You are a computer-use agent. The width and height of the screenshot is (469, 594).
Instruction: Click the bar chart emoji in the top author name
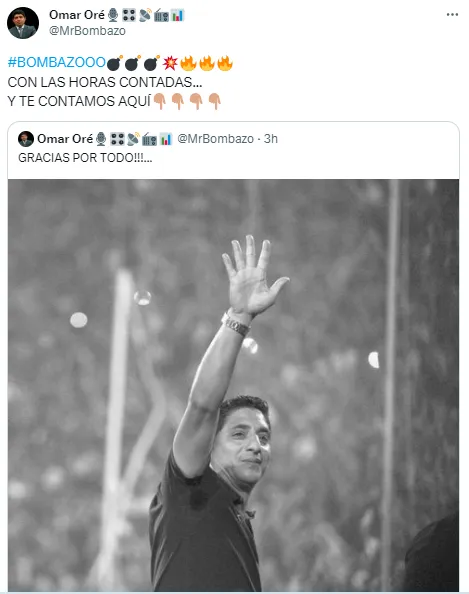click(177, 15)
